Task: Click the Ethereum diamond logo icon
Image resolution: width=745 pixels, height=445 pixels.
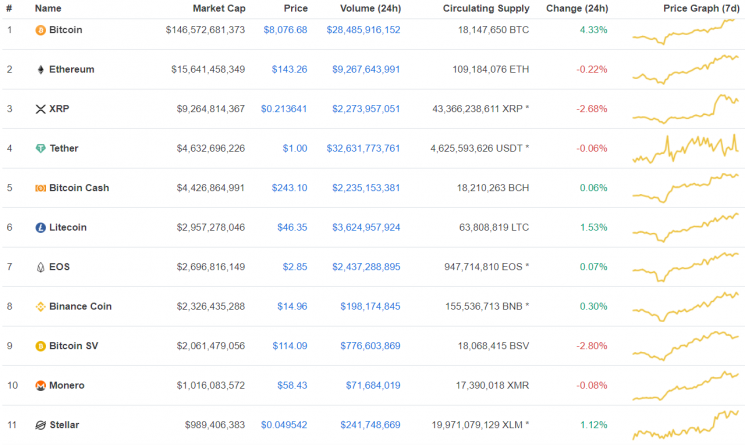Action: (x=40, y=70)
